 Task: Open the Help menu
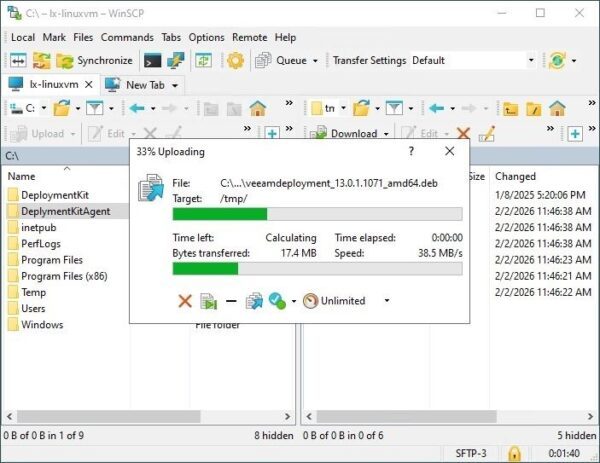pyautogui.click(x=285, y=37)
